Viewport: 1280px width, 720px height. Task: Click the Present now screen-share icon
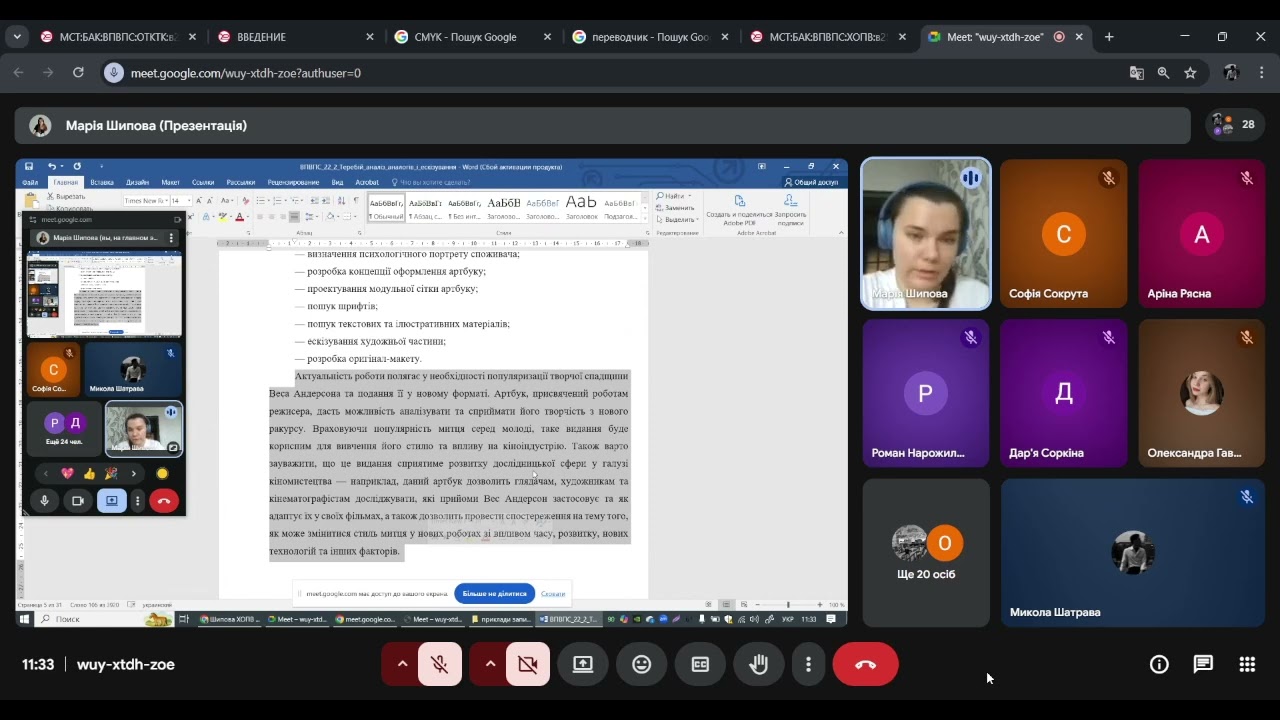click(x=583, y=664)
